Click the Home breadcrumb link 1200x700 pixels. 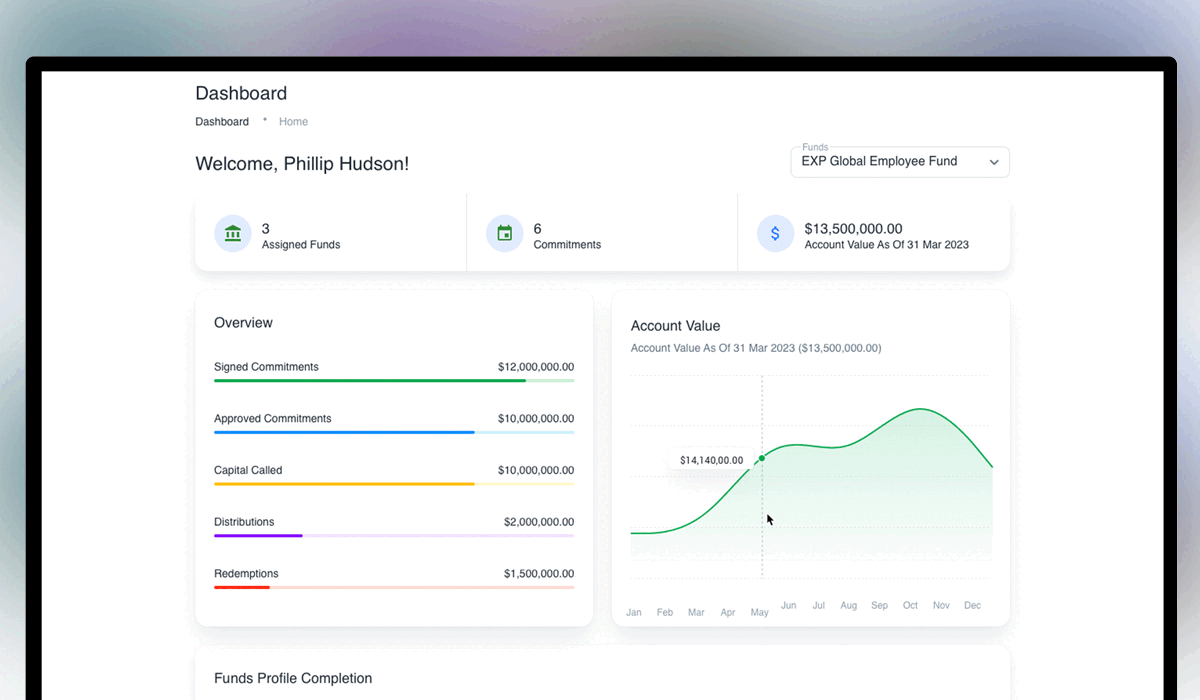(x=293, y=122)
